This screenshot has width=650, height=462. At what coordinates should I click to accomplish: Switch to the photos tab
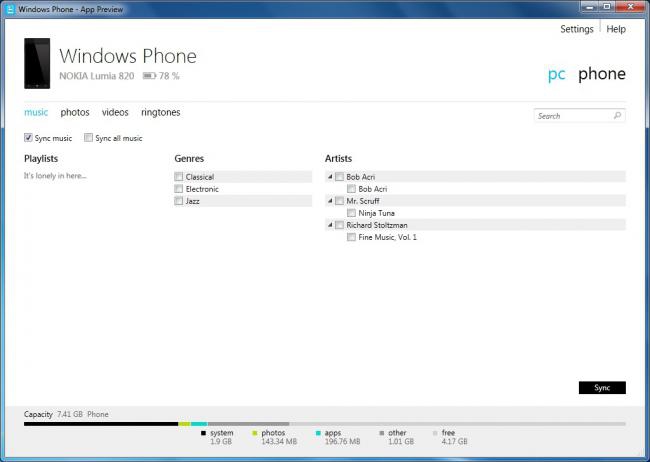[75, 112]
